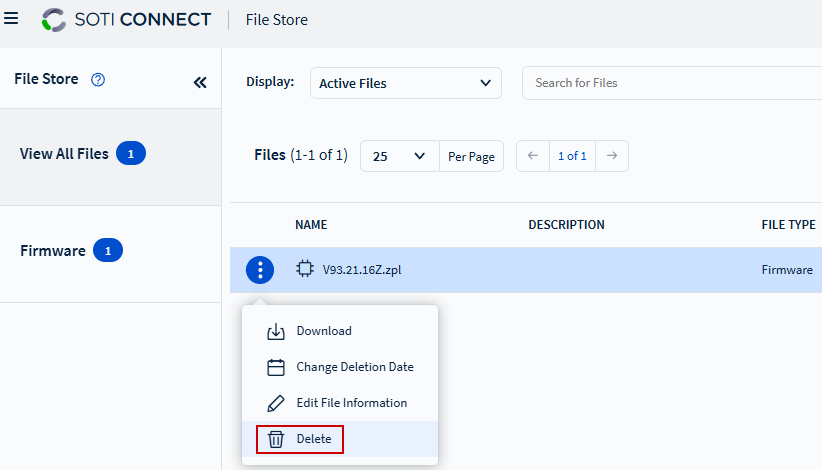Click the three-dot actions button for V93.21.16Z.zpl
The height and width of the screenshot is (470, 822).
[x=260, y=270]
